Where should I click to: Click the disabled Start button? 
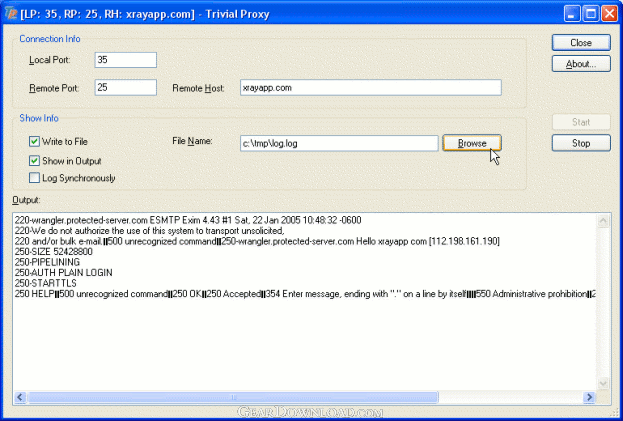tap(581, 122)
